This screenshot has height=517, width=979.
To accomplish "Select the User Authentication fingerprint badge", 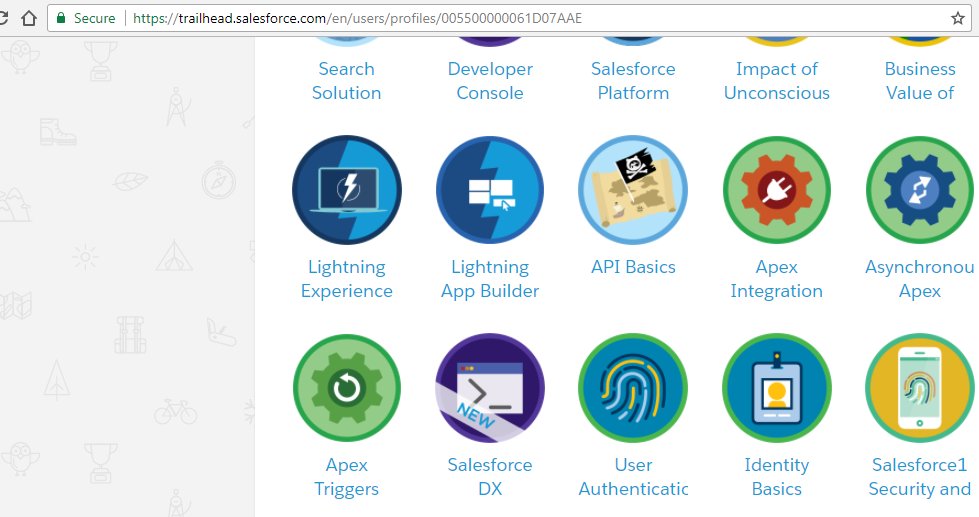I will (x=633, y=388).
